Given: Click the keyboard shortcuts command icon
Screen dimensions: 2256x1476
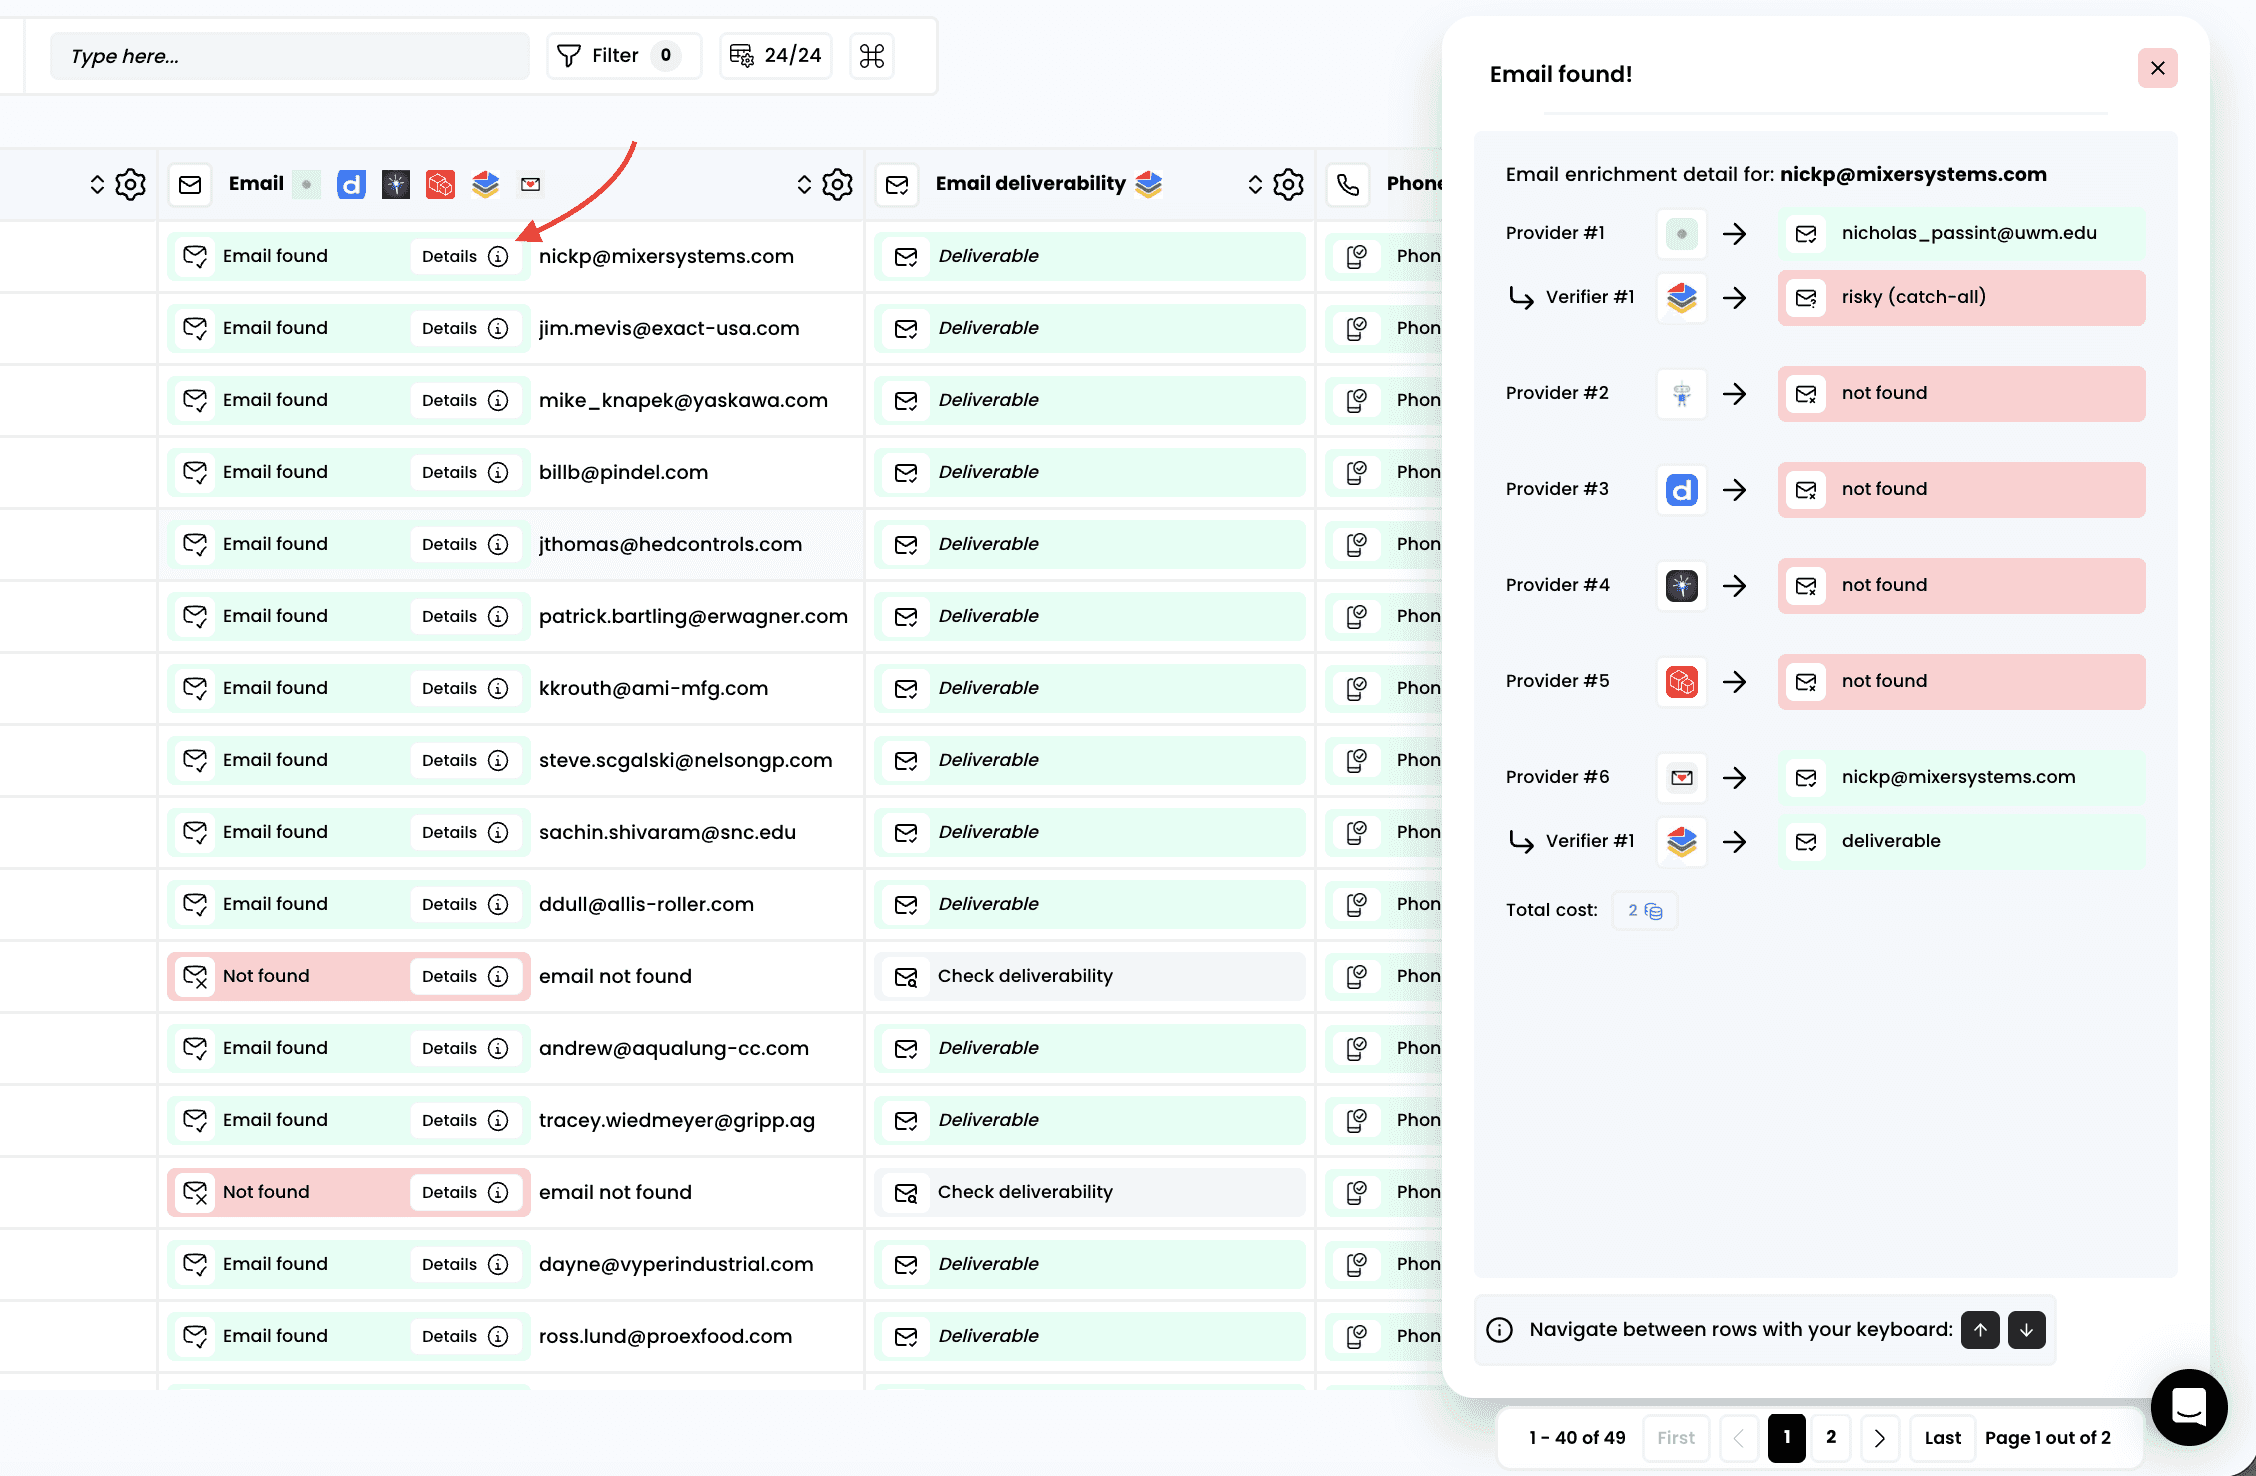Looking at the screenshot, I should point(871,56).
